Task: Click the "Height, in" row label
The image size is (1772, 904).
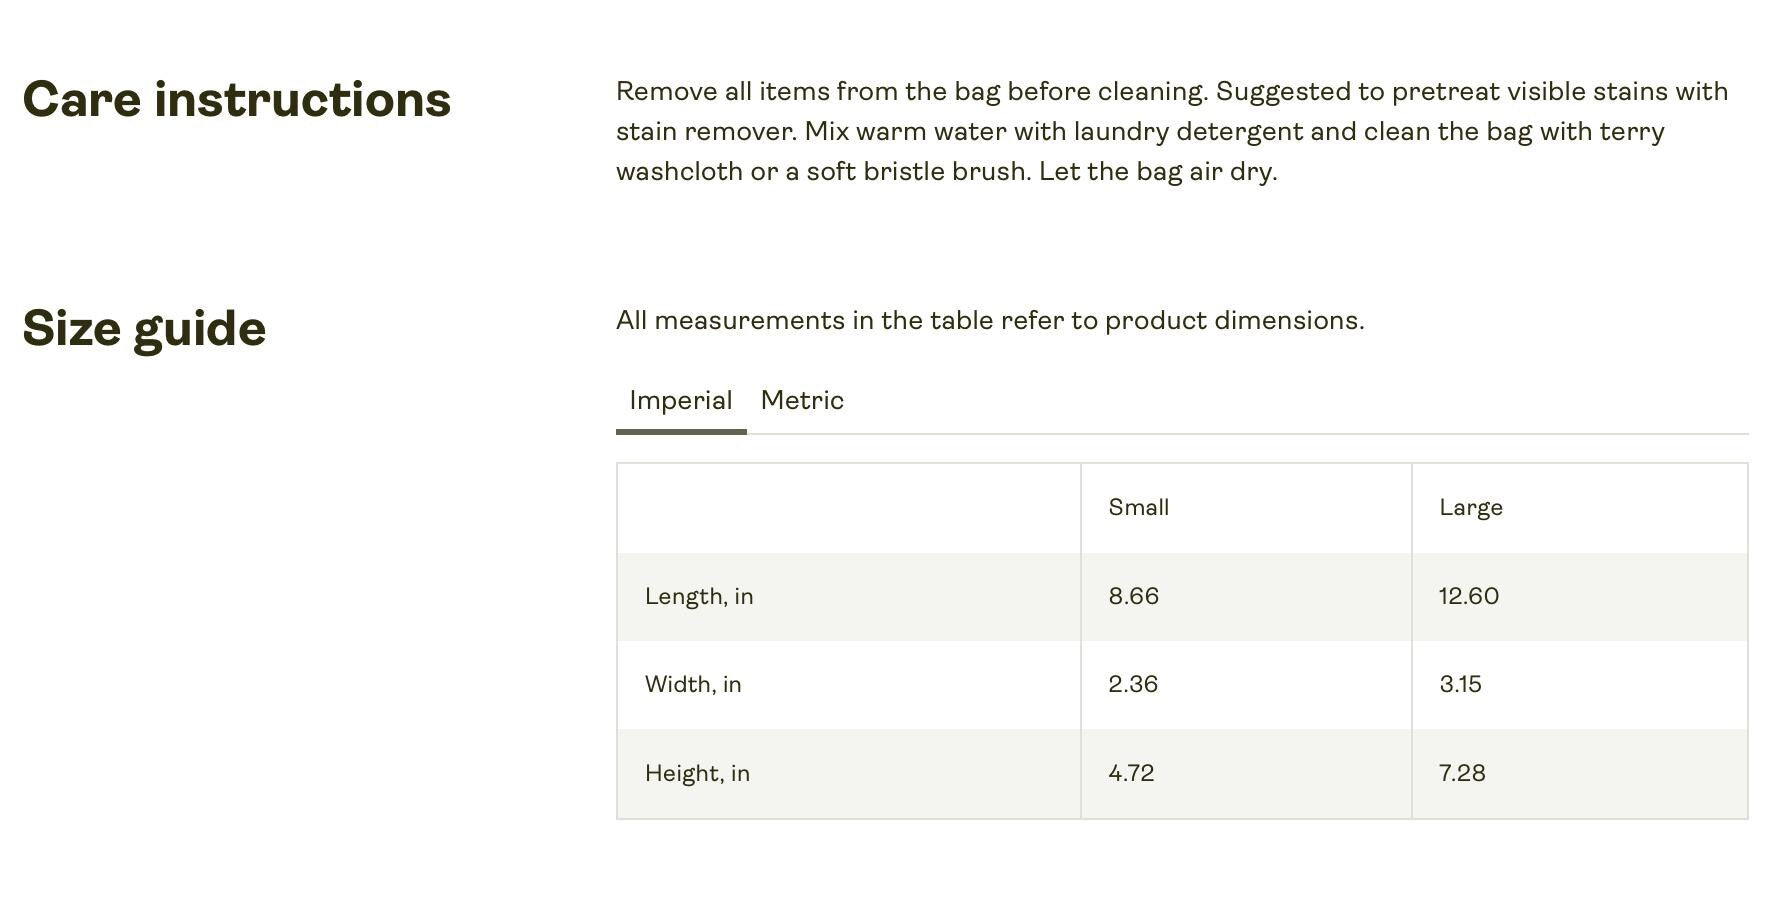Action: tap(697, 774)
